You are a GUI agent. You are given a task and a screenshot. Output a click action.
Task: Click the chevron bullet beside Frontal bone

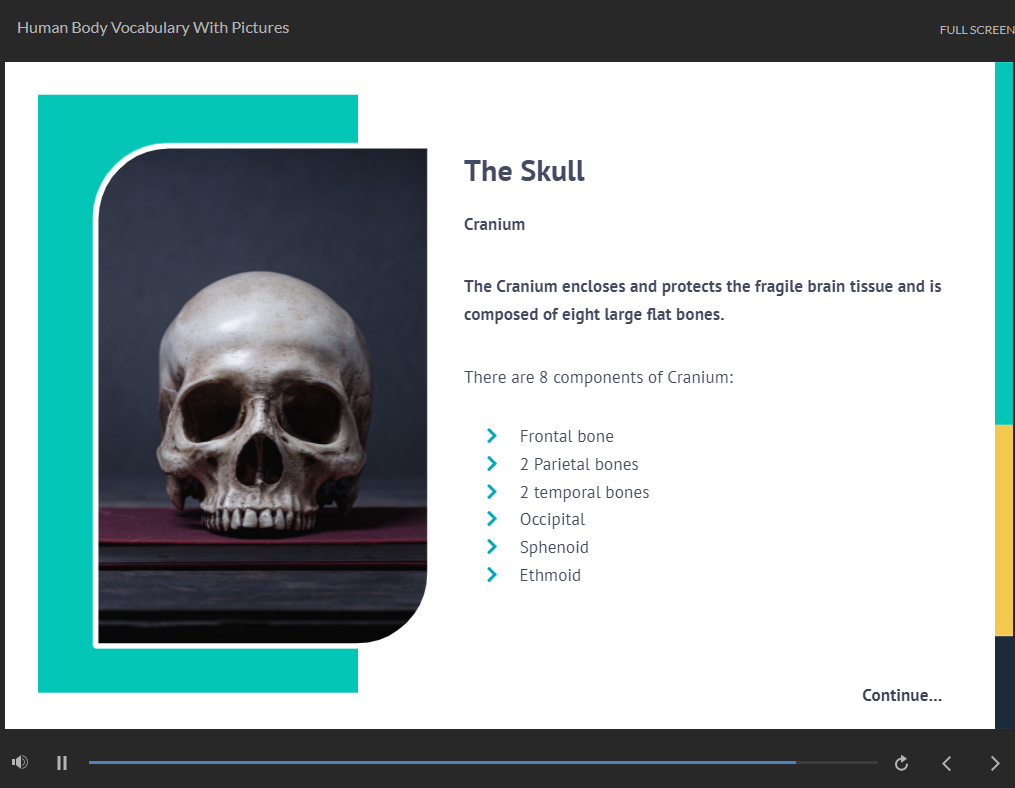pos(492,436)
